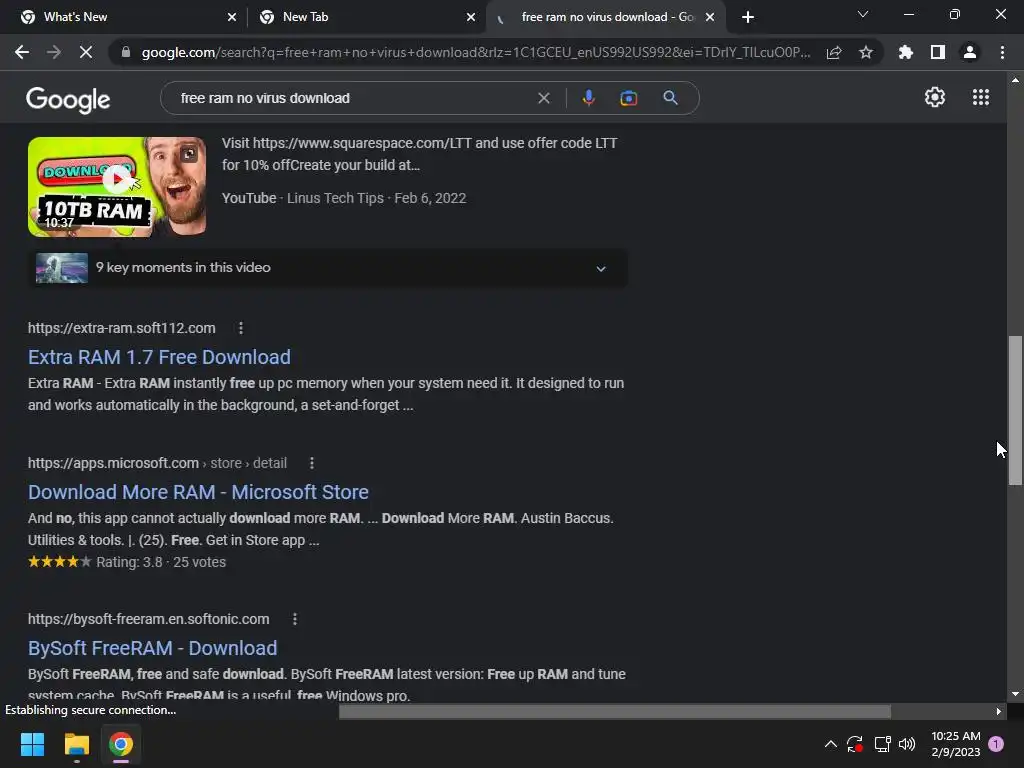This screenshot has width=1024, height=768.
Task: Open the clock and date flyout
Action: click(x=955, y=744)
